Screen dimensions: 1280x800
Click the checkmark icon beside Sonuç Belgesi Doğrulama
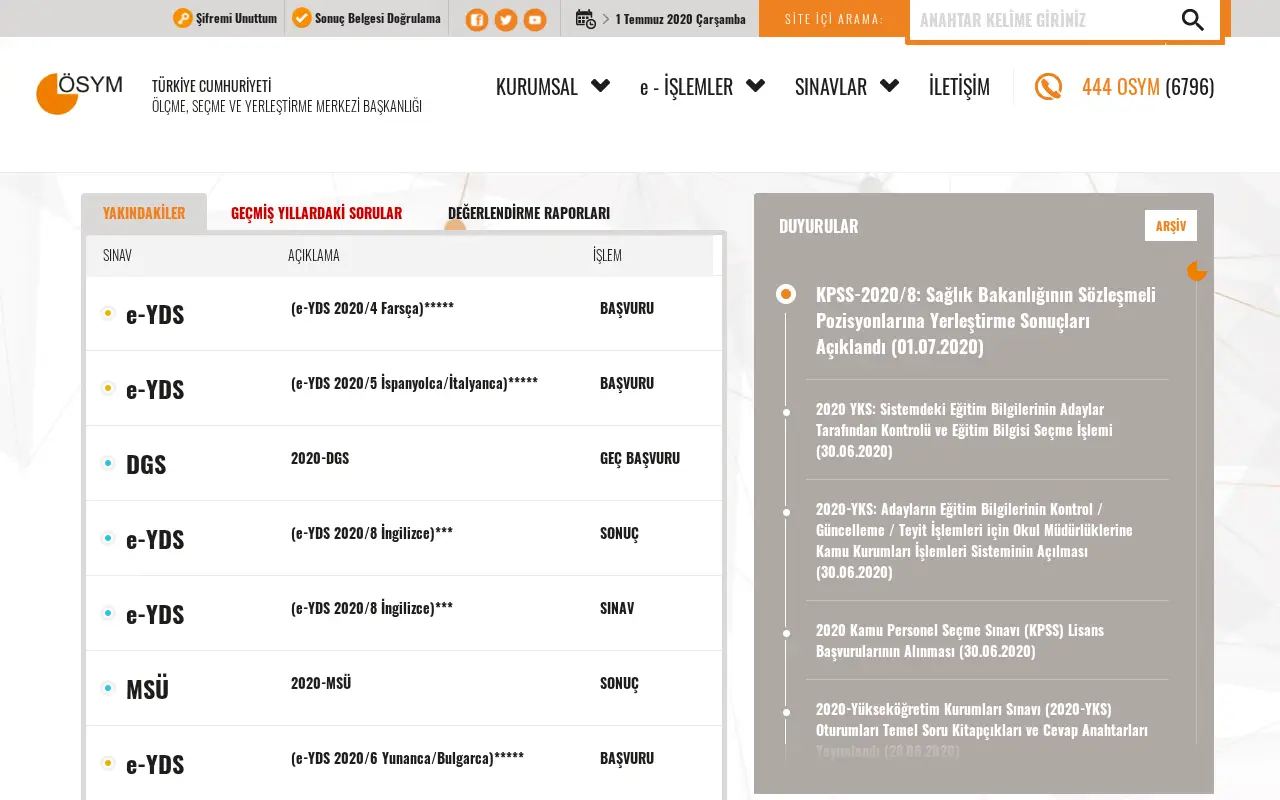301,18
